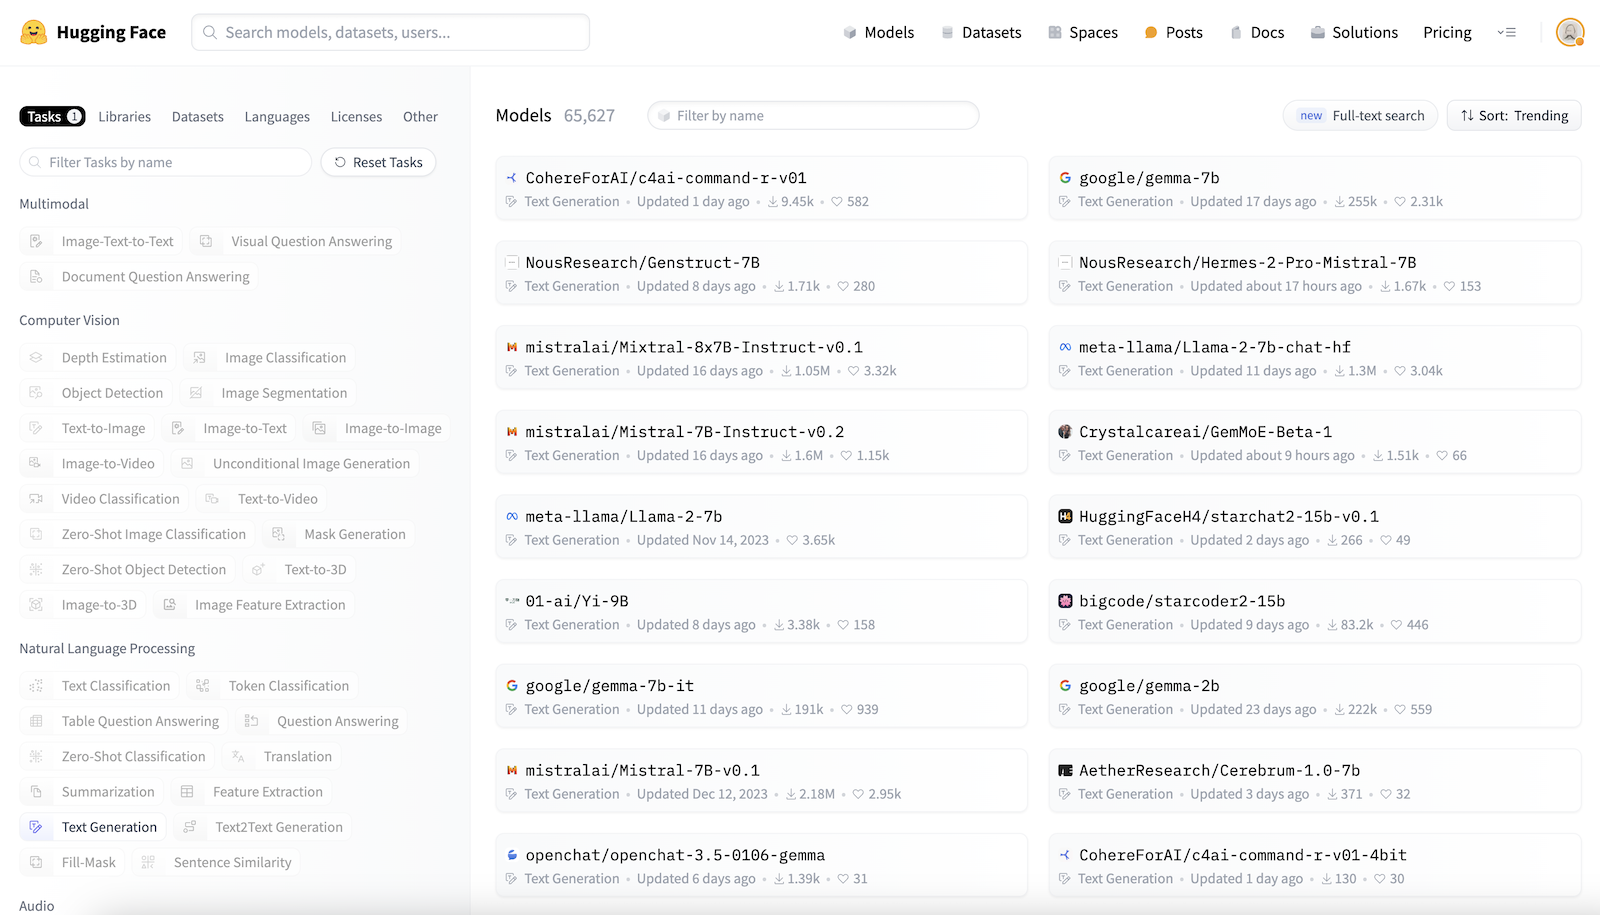The width and height of the screenshot is (1600, 915).
Task: Open the Languages filter tab
Action: [277, 117]
